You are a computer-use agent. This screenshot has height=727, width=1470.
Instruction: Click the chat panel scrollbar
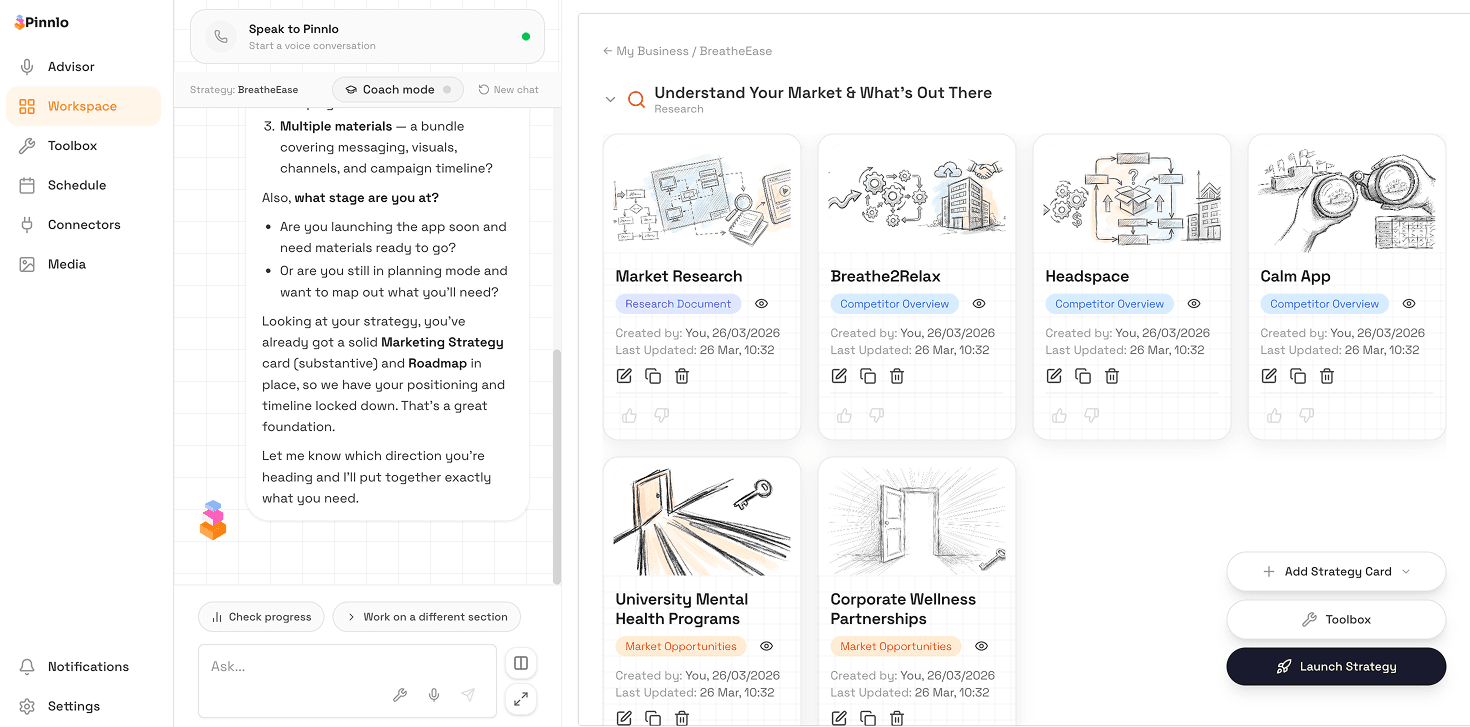pyautogui.click(x=557, y=465)
